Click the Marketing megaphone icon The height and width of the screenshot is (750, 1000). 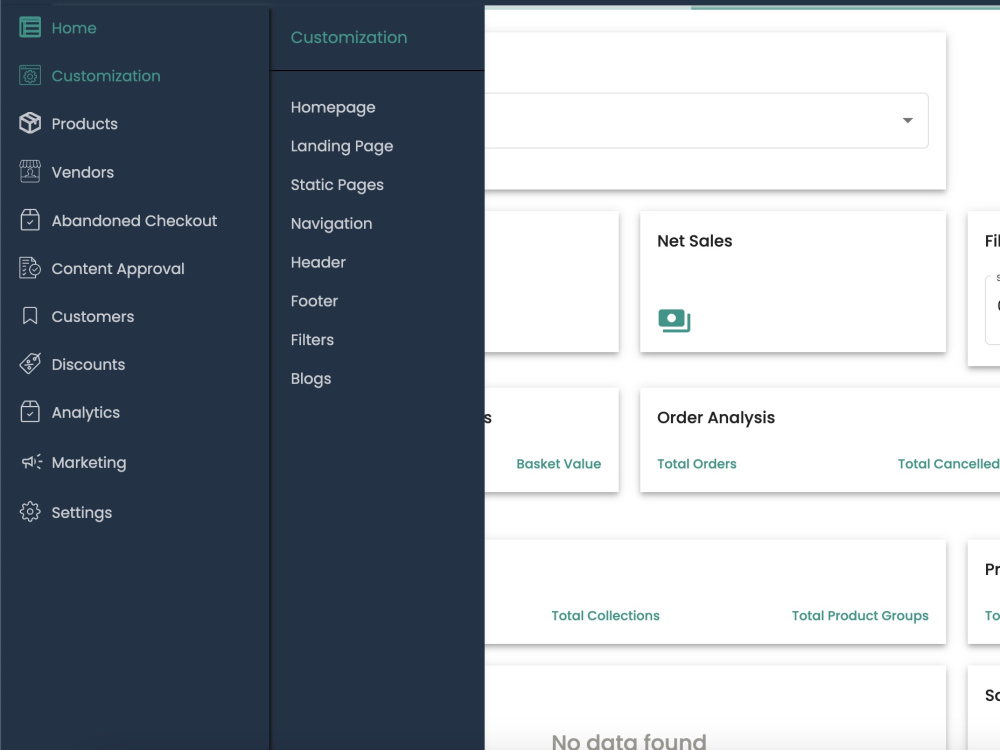(x=31, y=462)
